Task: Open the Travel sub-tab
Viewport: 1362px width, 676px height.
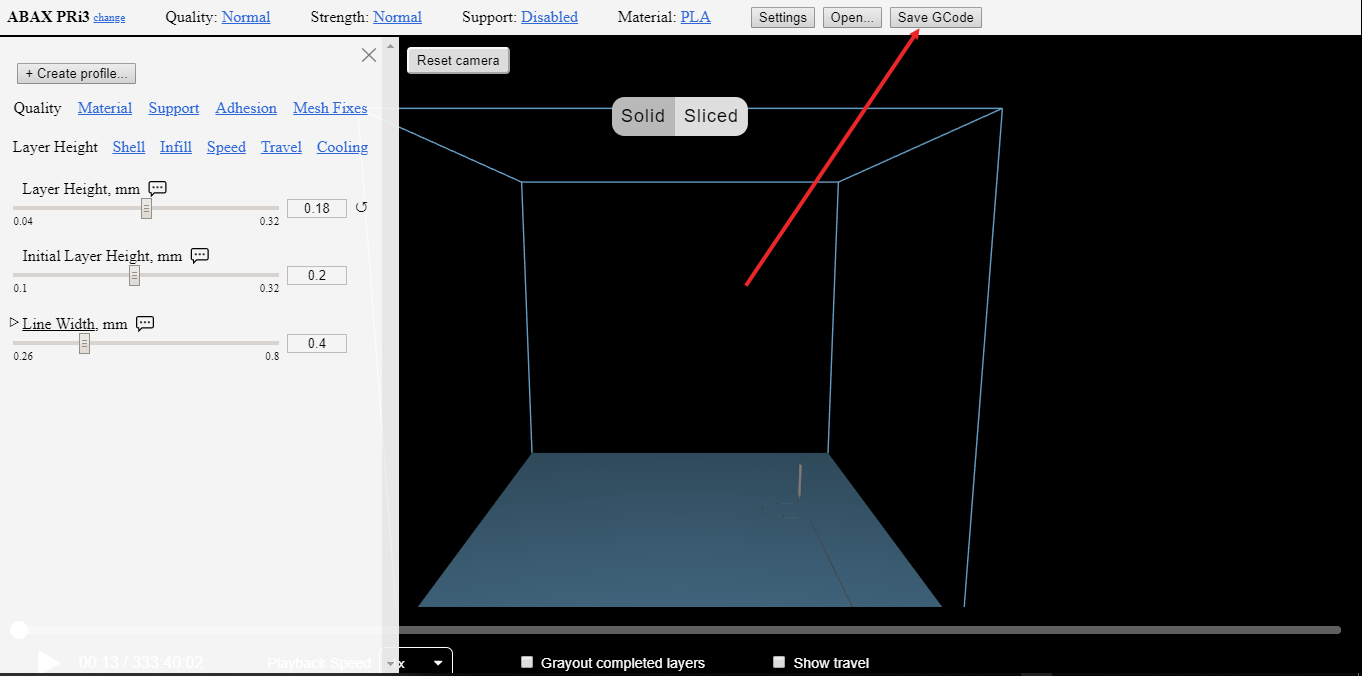Action: pyautogui.click(x=281, y=147)
